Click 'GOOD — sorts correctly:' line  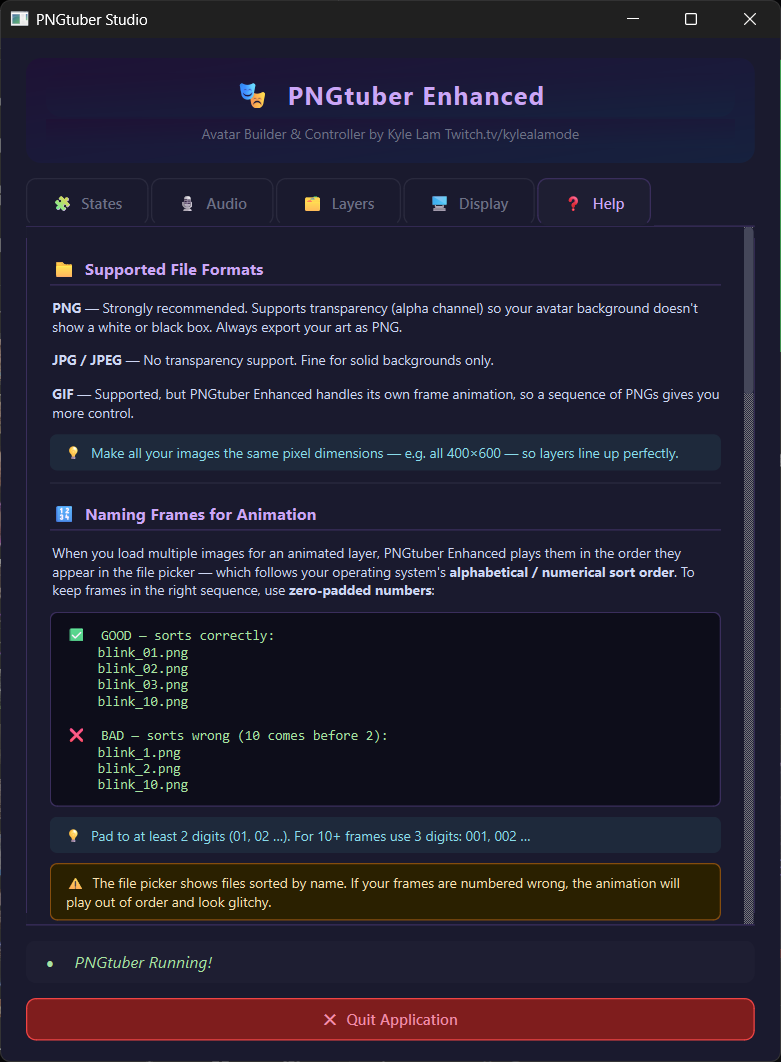188,635
